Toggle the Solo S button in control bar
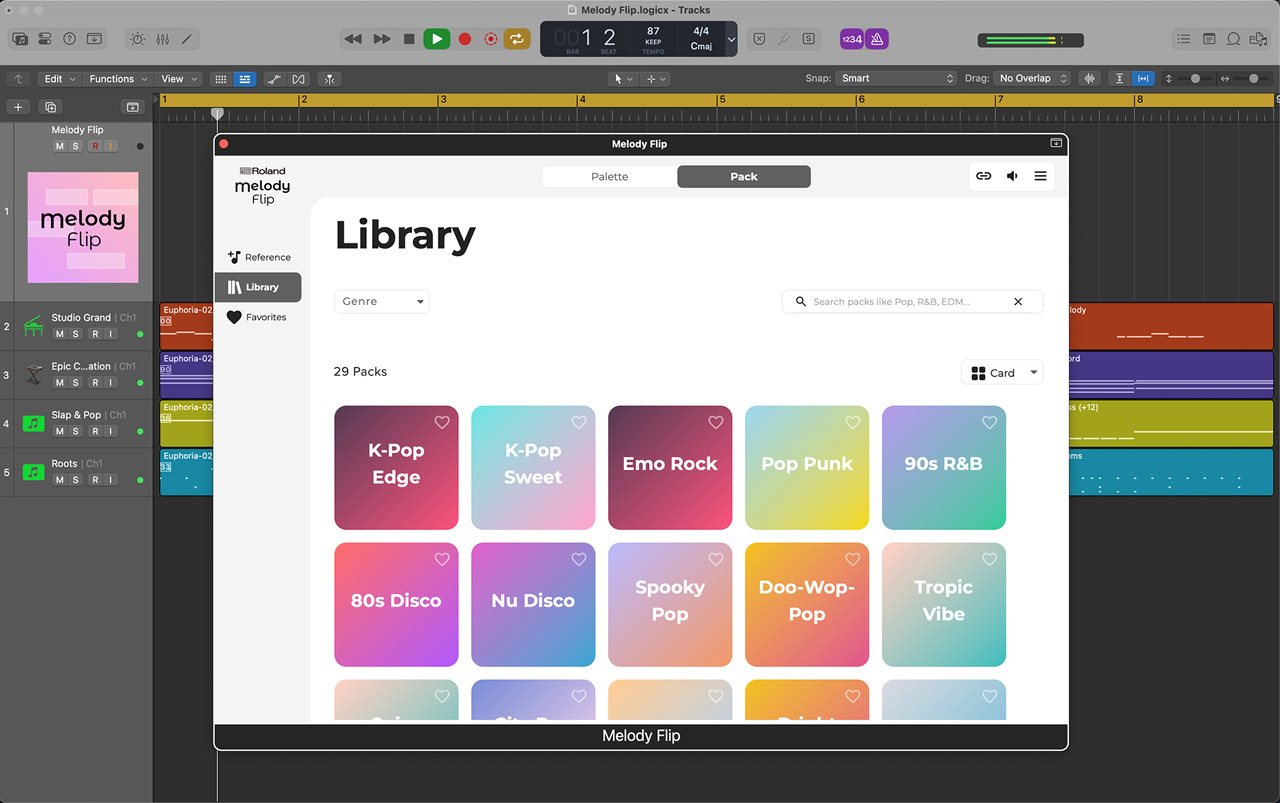Screen dimensions: 1280x803 tap(808, 39)
